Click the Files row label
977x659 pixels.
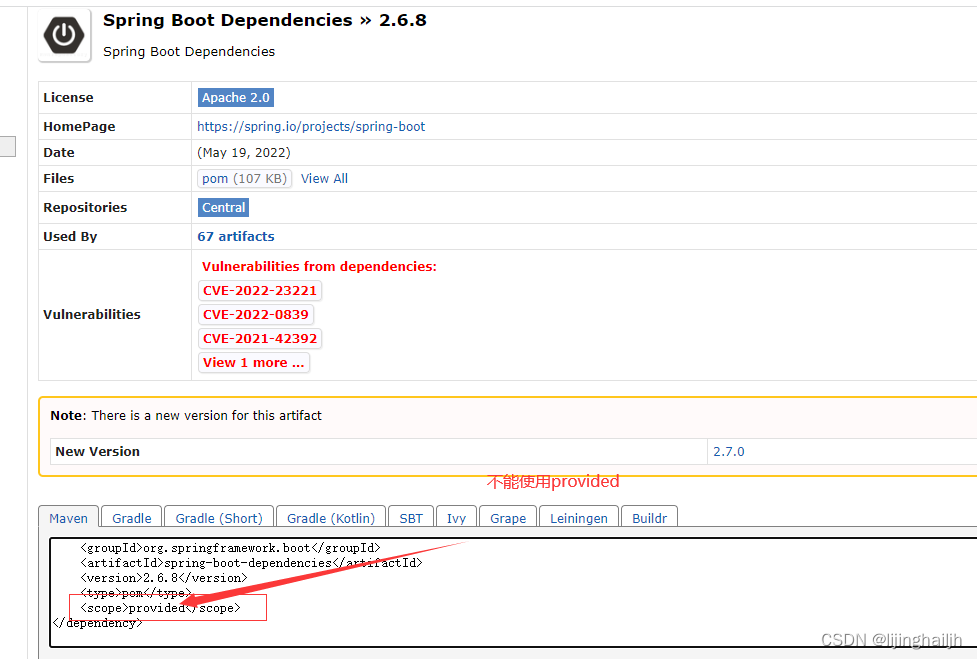59,179
